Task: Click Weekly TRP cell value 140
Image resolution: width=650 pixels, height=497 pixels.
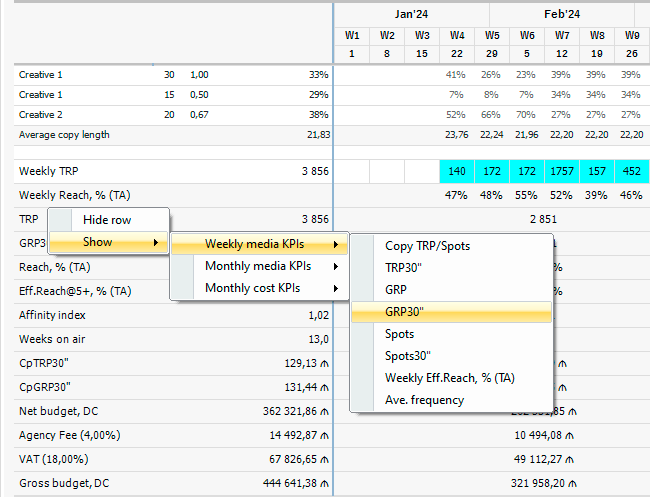Action: [457, 171]
